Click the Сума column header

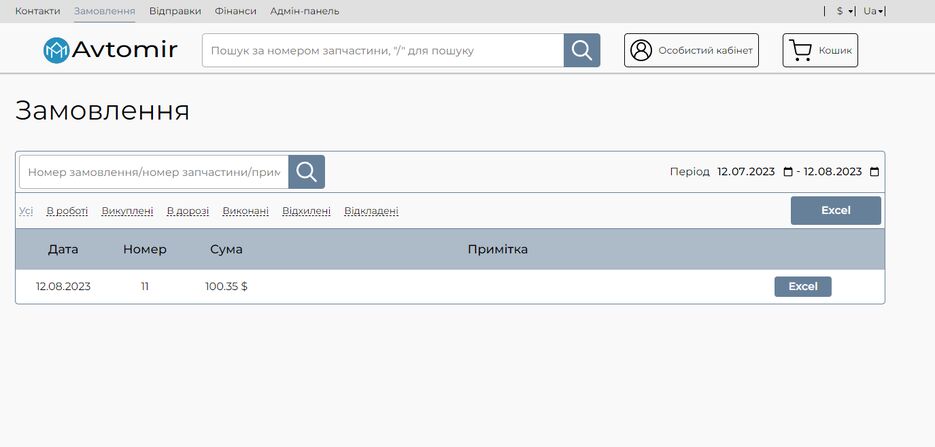click(x=227, y=249)
